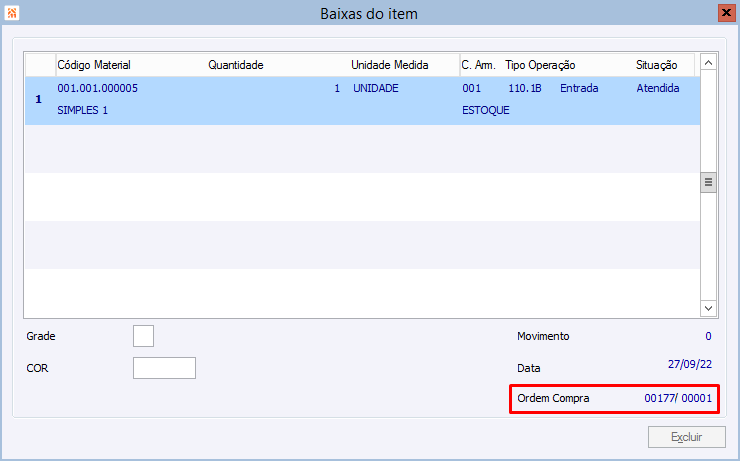Click the Atendida status cell
The width and height of the screenshot is (740, 461).
pos(658,88)
